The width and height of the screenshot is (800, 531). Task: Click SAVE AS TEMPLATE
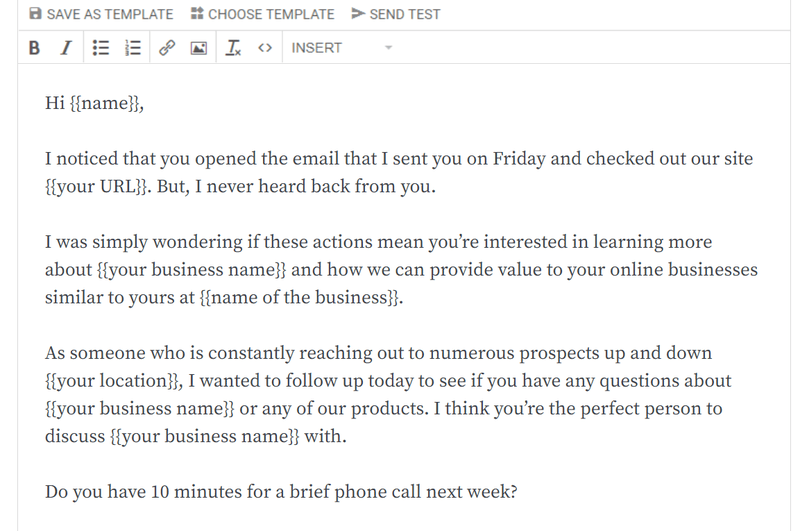coord(101,14)
